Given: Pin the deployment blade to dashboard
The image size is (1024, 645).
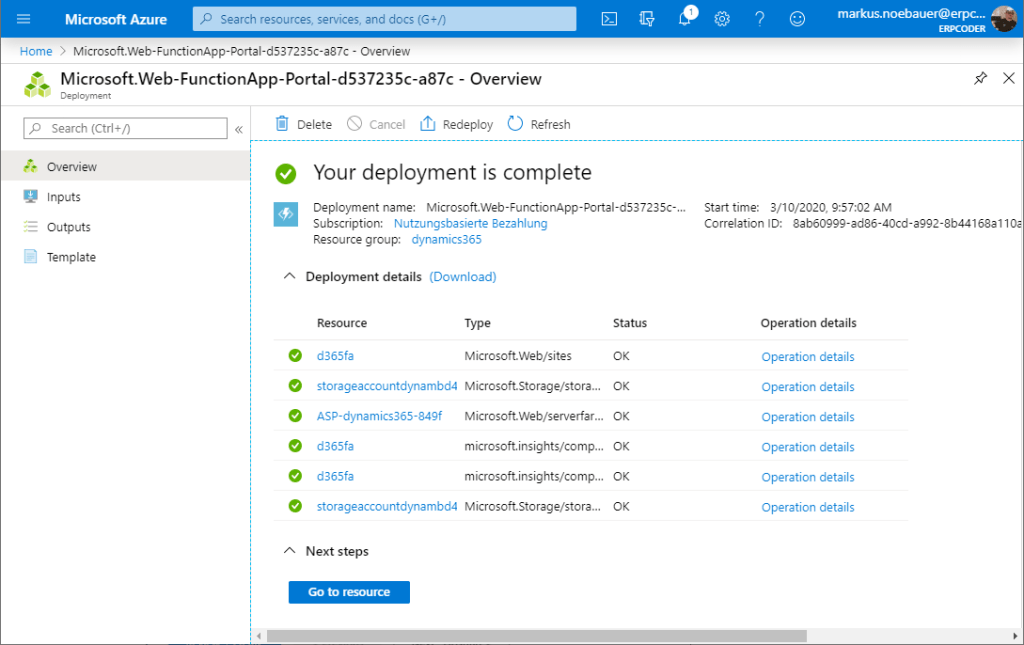Looking at the screenshot, I should point(980,78).
